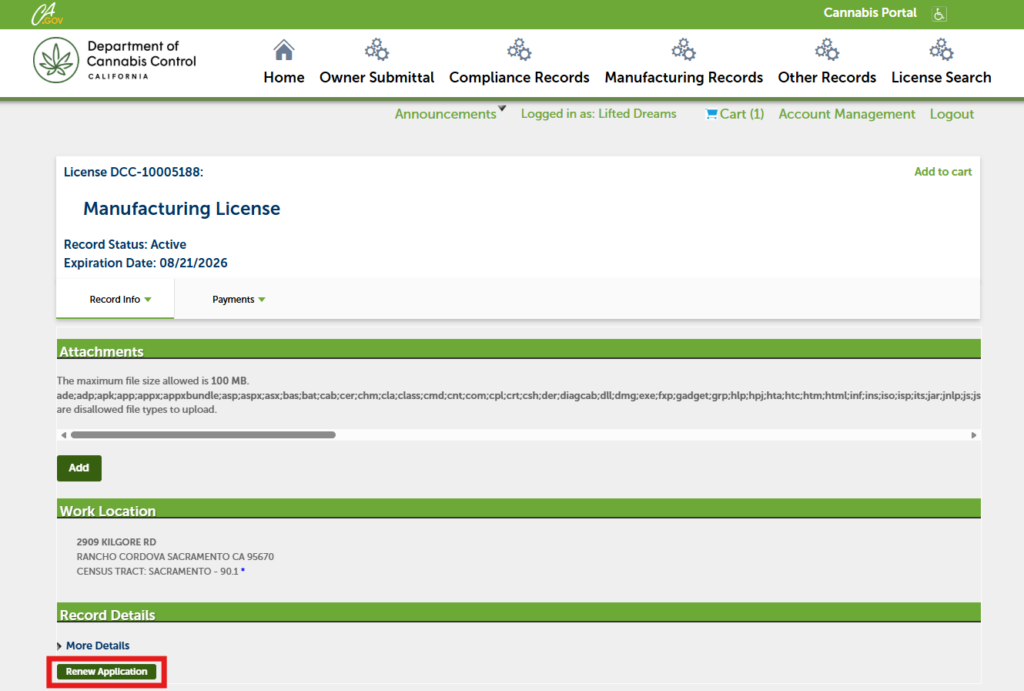The image size is (1024, 691).
Task: Open the shopping cart icon
Action: pyautogui.click(x=711, y=114)
